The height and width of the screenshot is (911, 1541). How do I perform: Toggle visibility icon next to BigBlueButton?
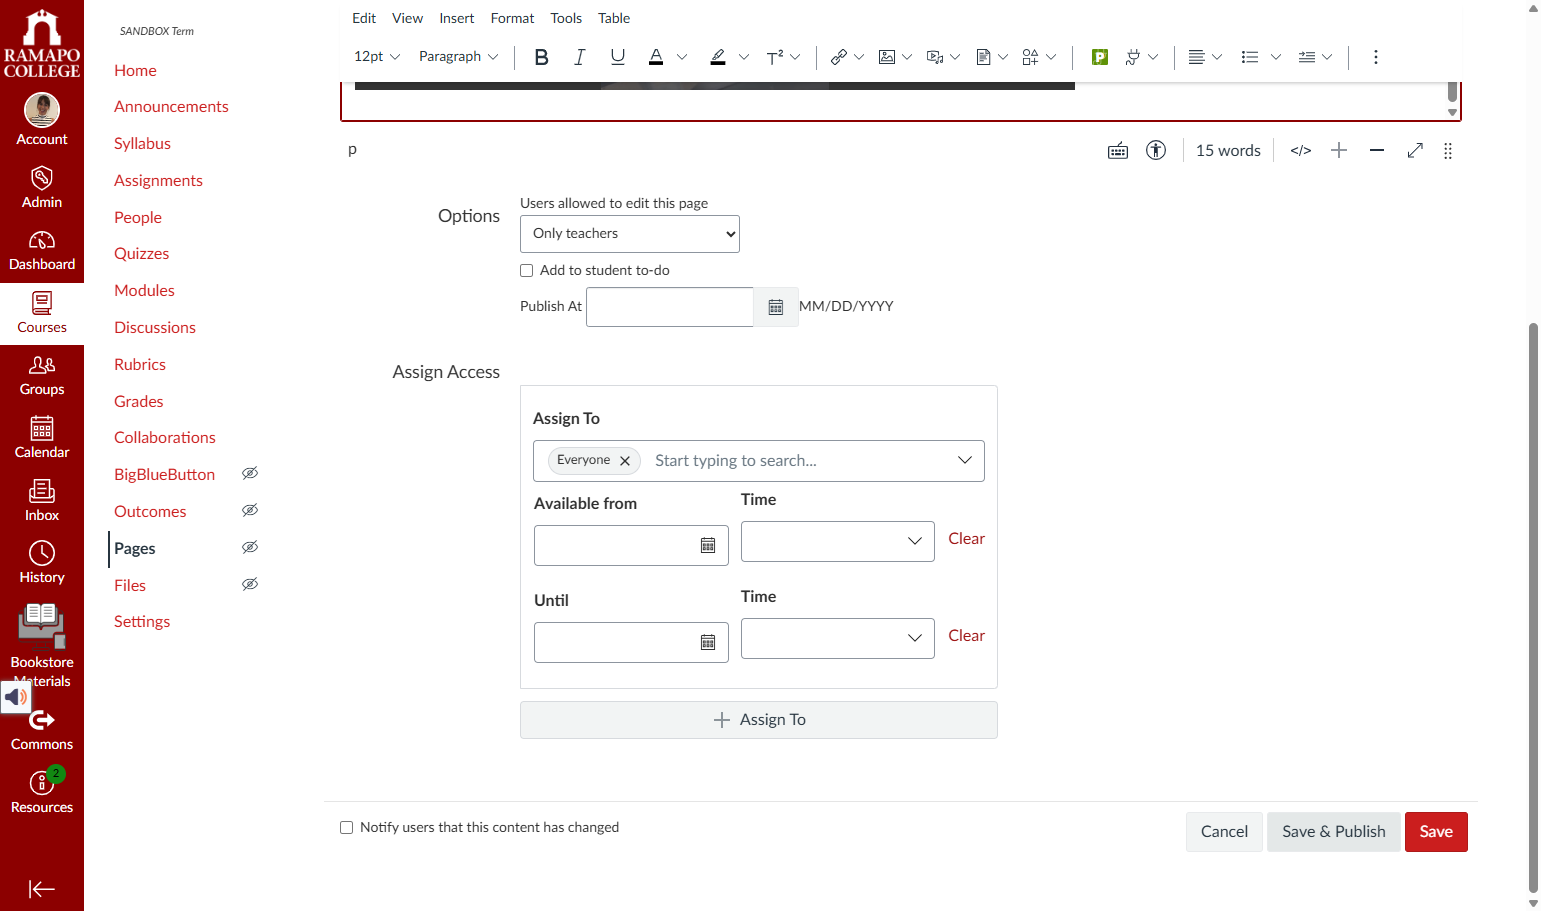(250, 474)
